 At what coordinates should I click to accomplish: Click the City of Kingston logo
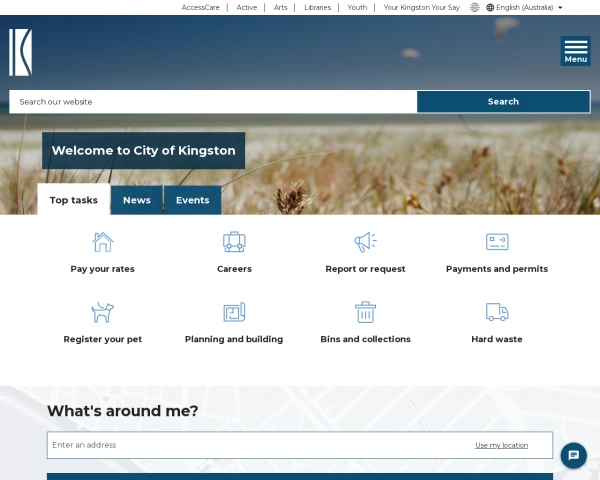coord(20,52)
